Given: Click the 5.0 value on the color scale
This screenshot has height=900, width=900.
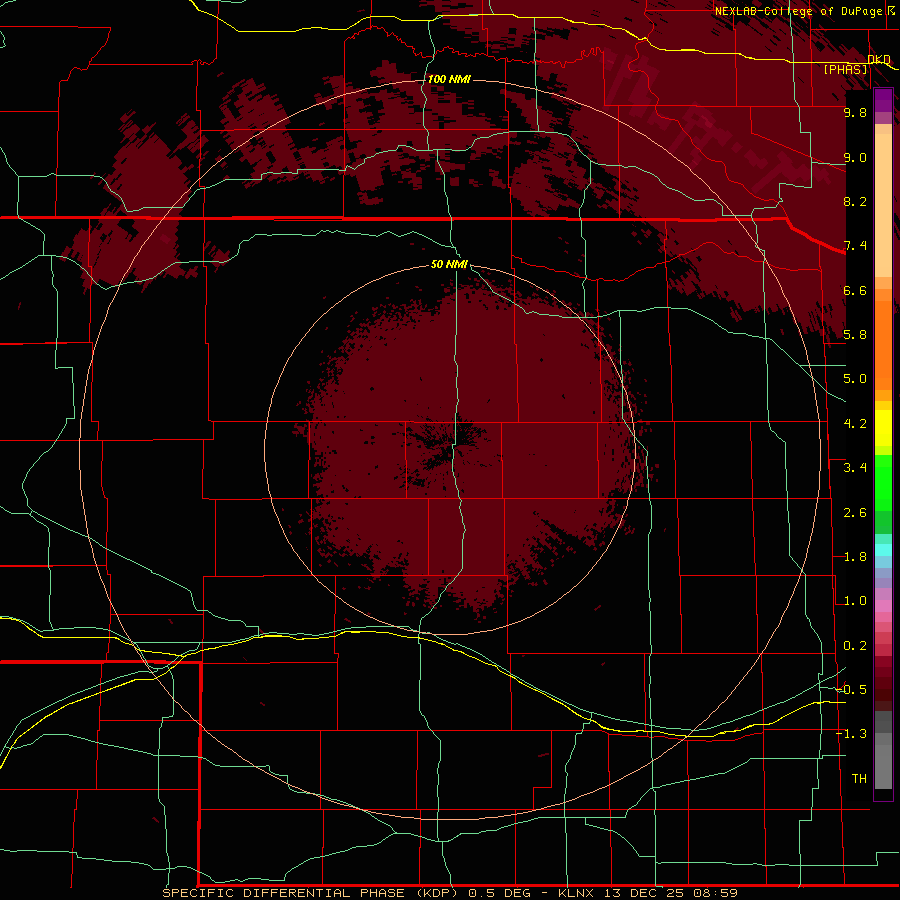Looking at the screenshot, I should (855, 379).
